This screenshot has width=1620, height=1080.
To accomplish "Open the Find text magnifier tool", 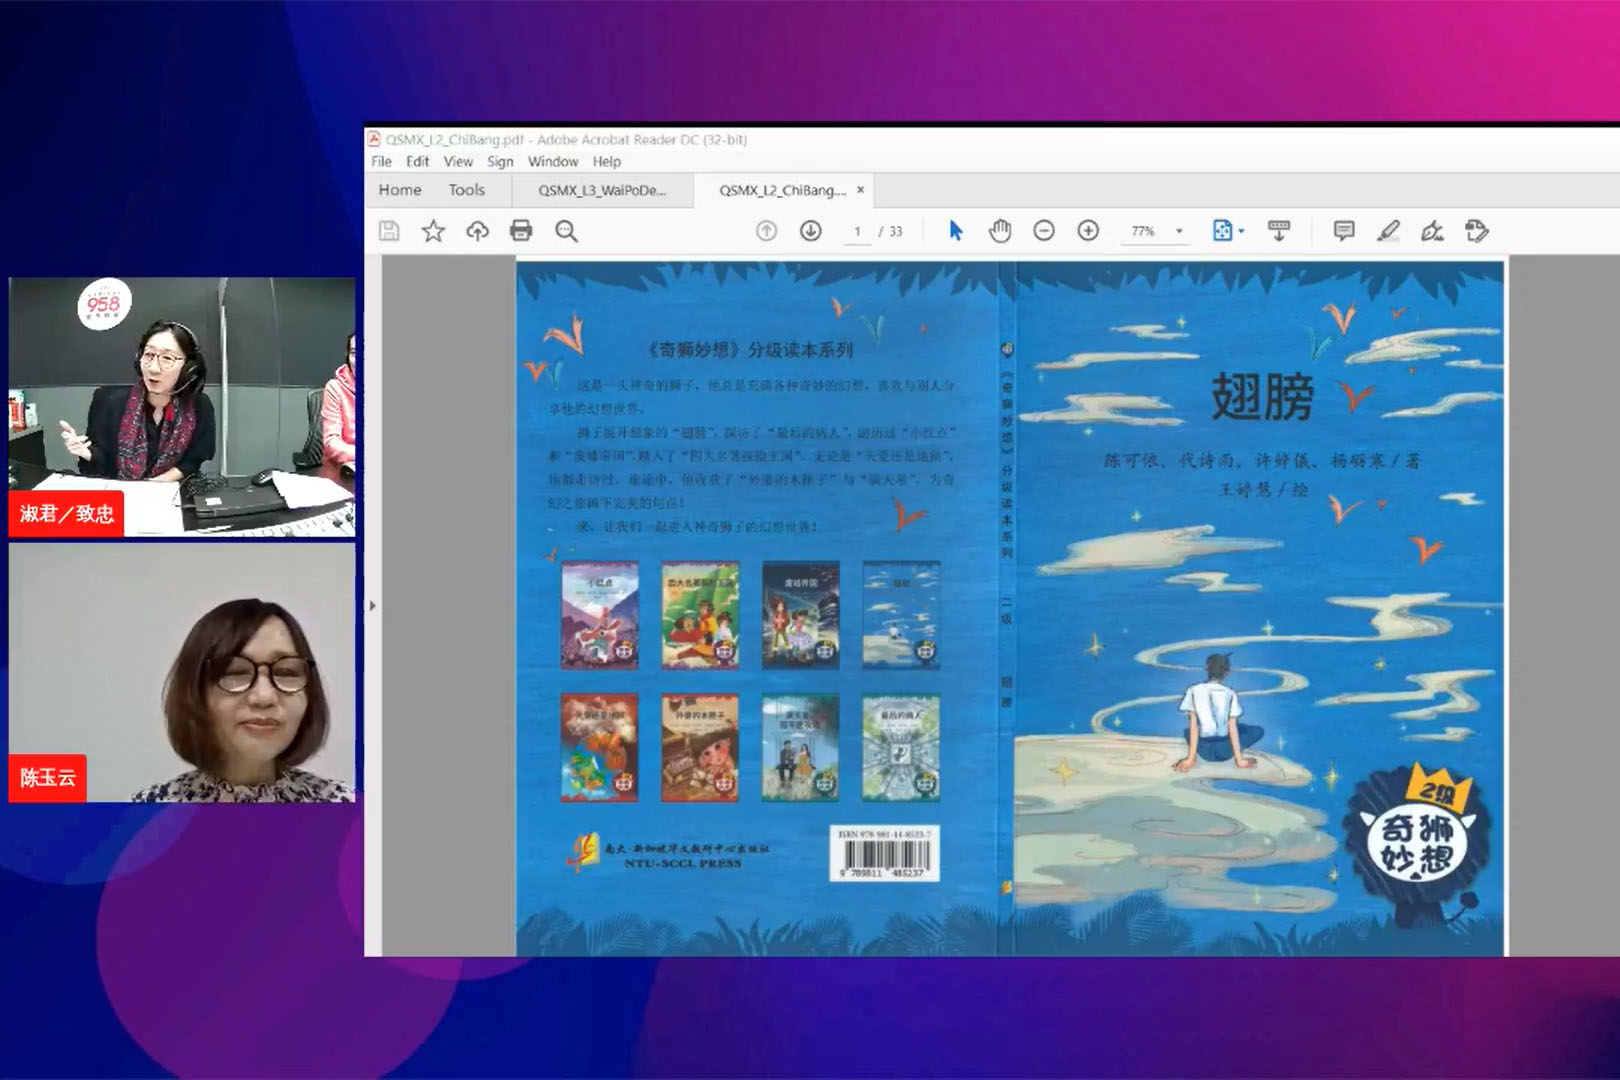I will pyautogui.click(x=566, y=231).
